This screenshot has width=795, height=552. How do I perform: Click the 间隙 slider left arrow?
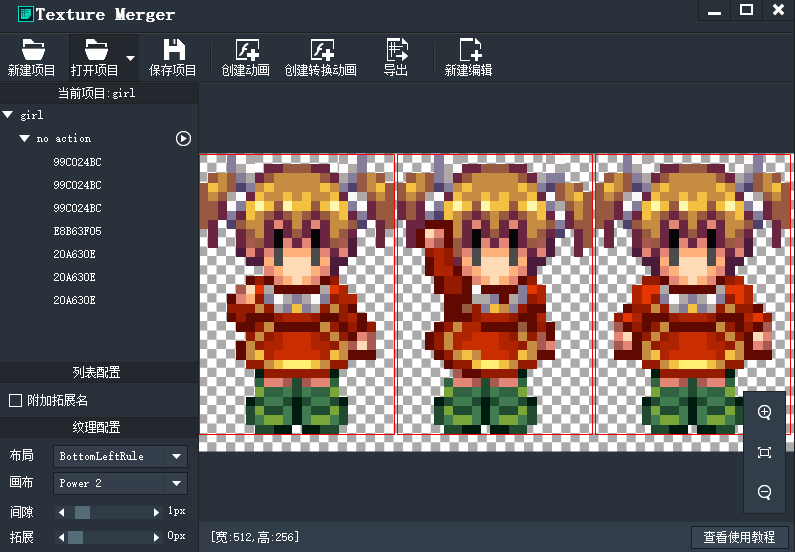[x=61, y=512]
